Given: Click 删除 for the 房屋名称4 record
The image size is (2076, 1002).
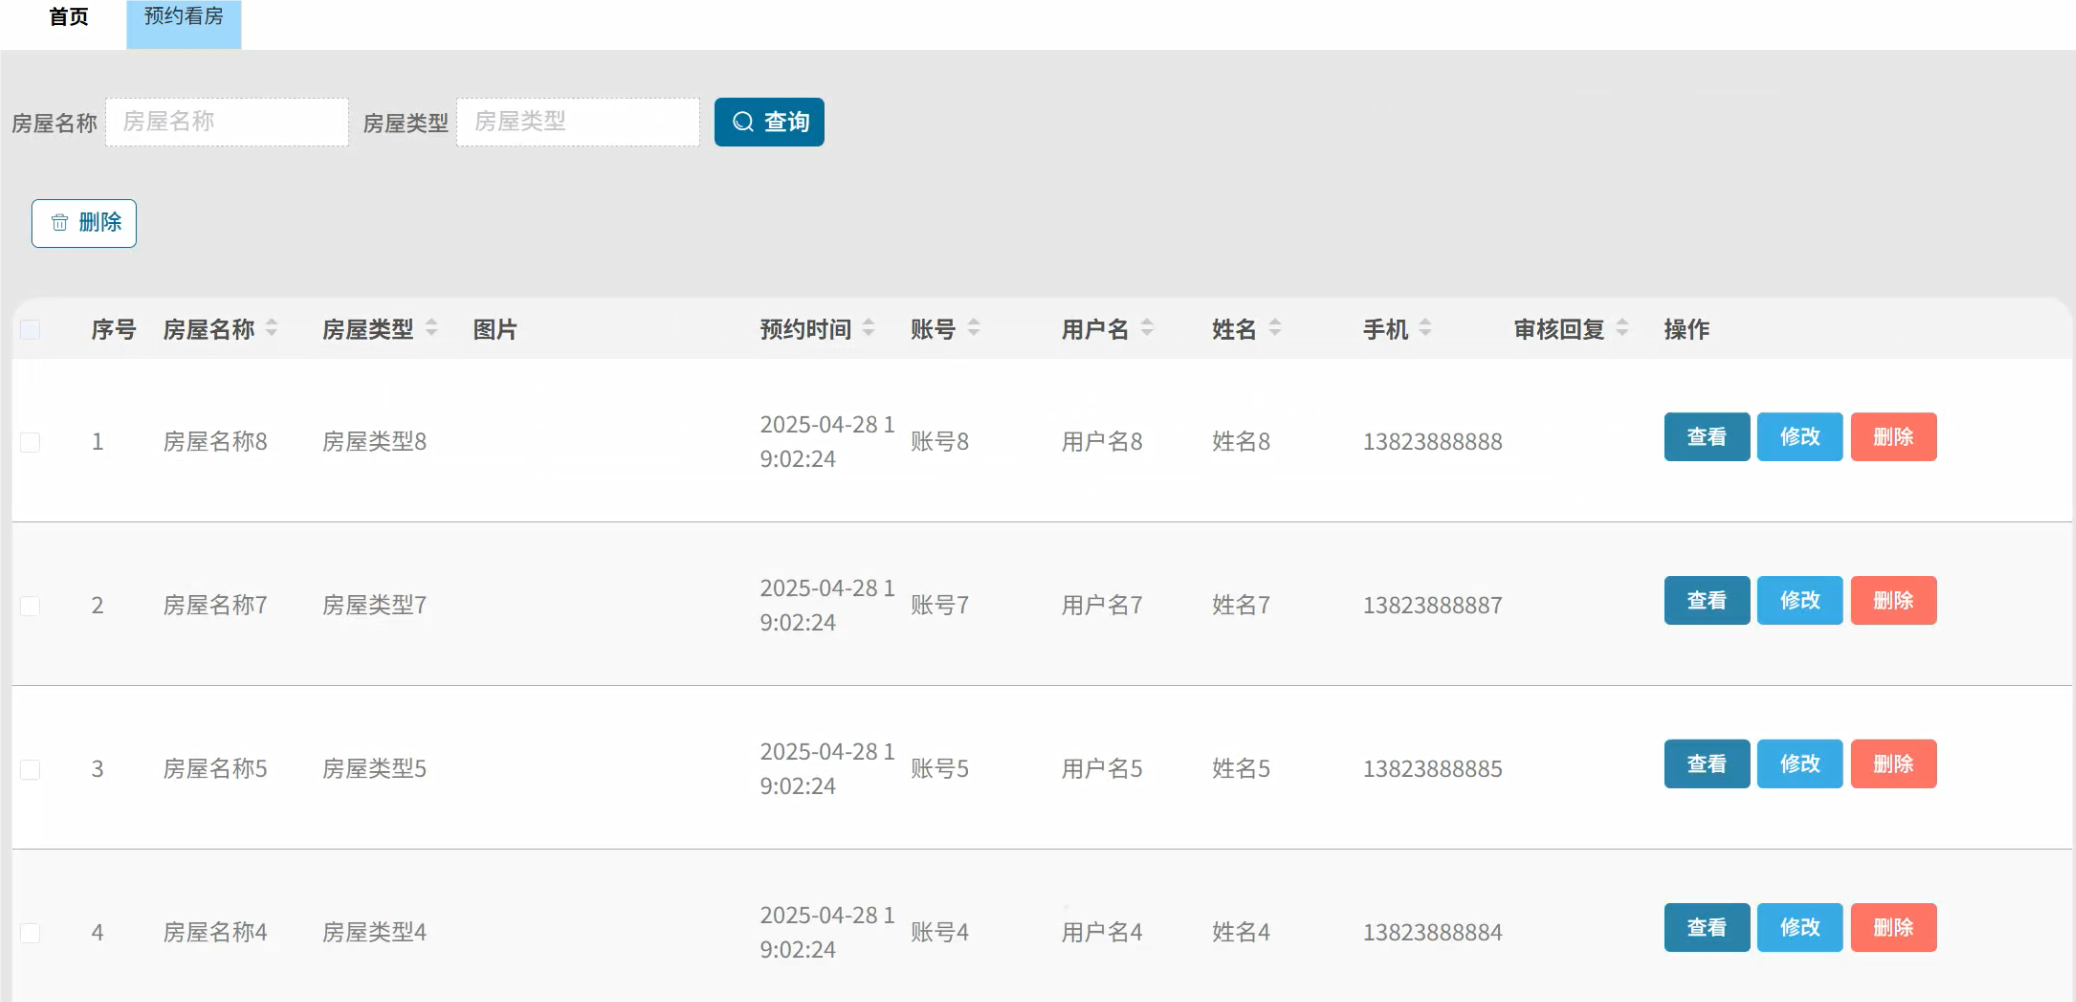Looking at the screenshot, I should 1894,927.
